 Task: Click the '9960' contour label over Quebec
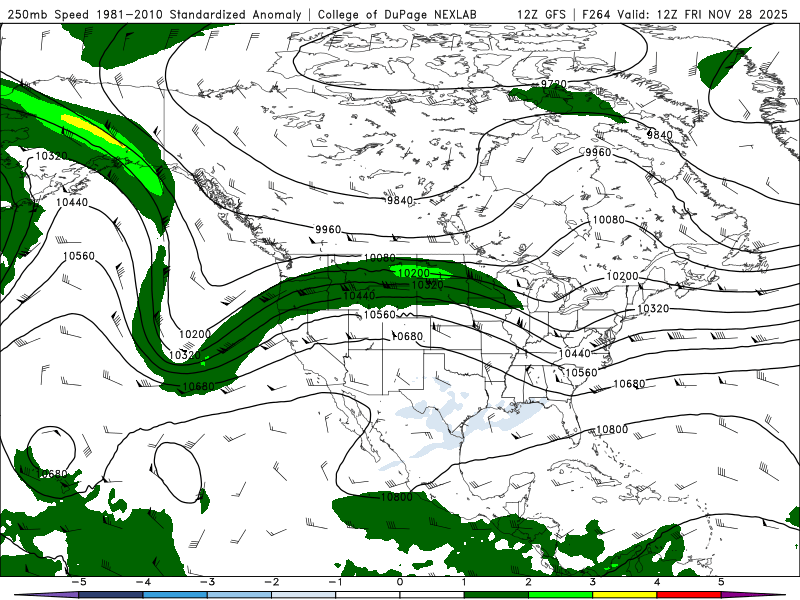(x=598, y=153)
